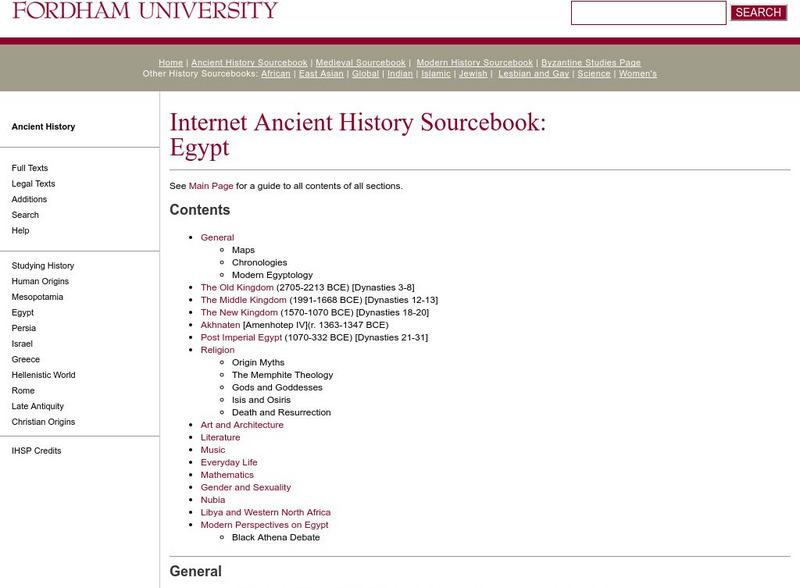Jump to Post Imperial Egypt section
The image size is (800, 588).
point(241,337)
